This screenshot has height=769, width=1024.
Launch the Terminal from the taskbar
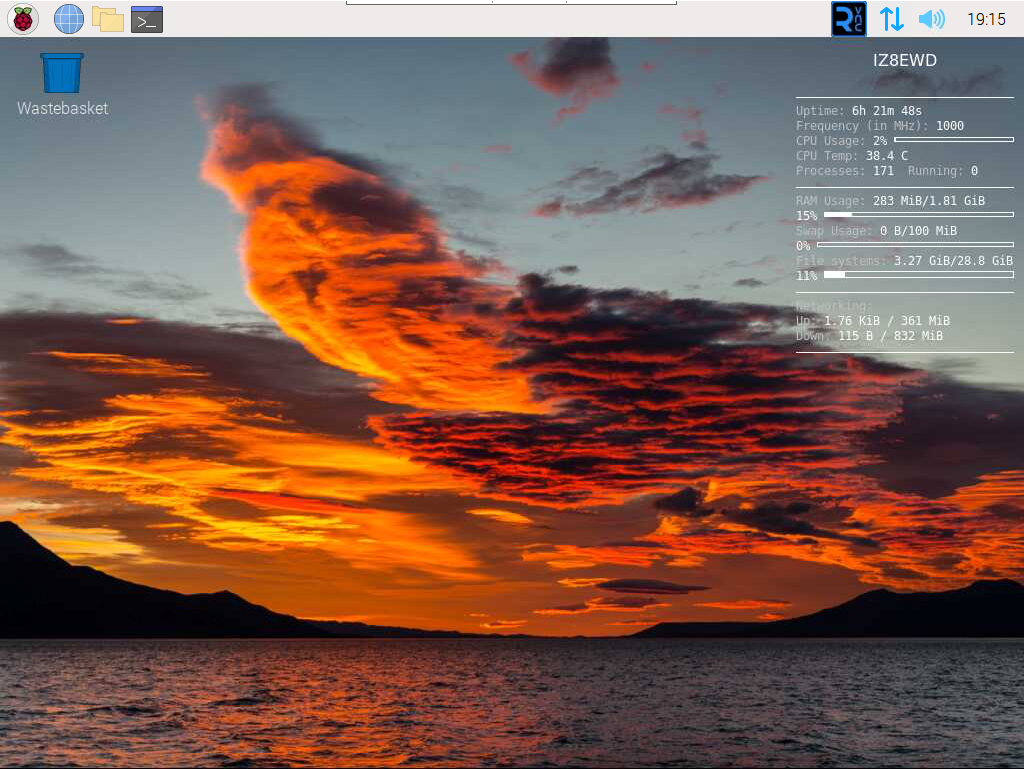pos(147,20)
